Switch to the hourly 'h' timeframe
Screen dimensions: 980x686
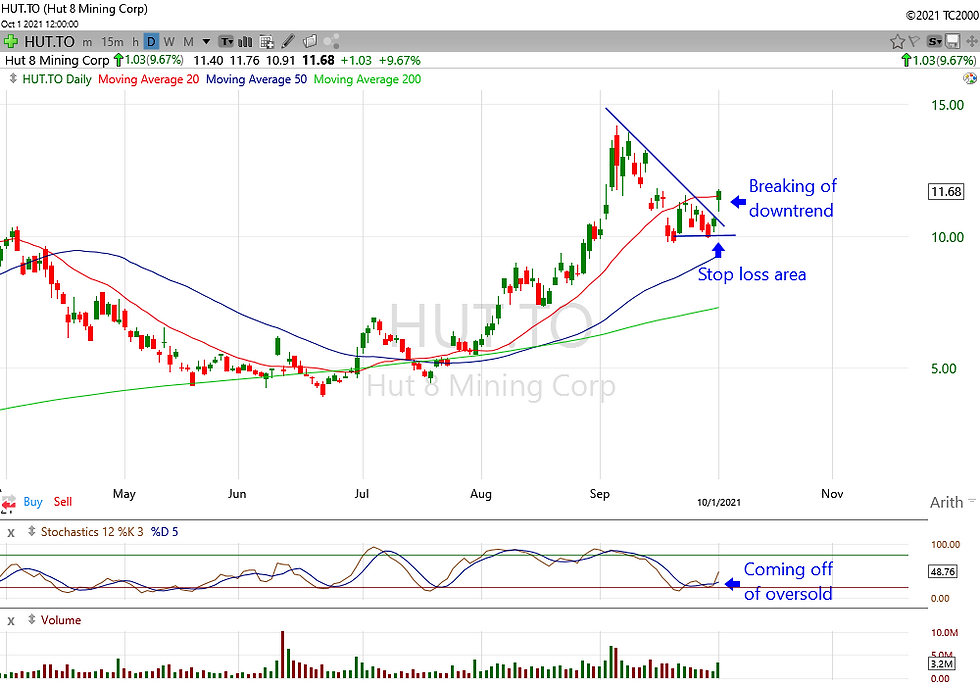point(135,42)
